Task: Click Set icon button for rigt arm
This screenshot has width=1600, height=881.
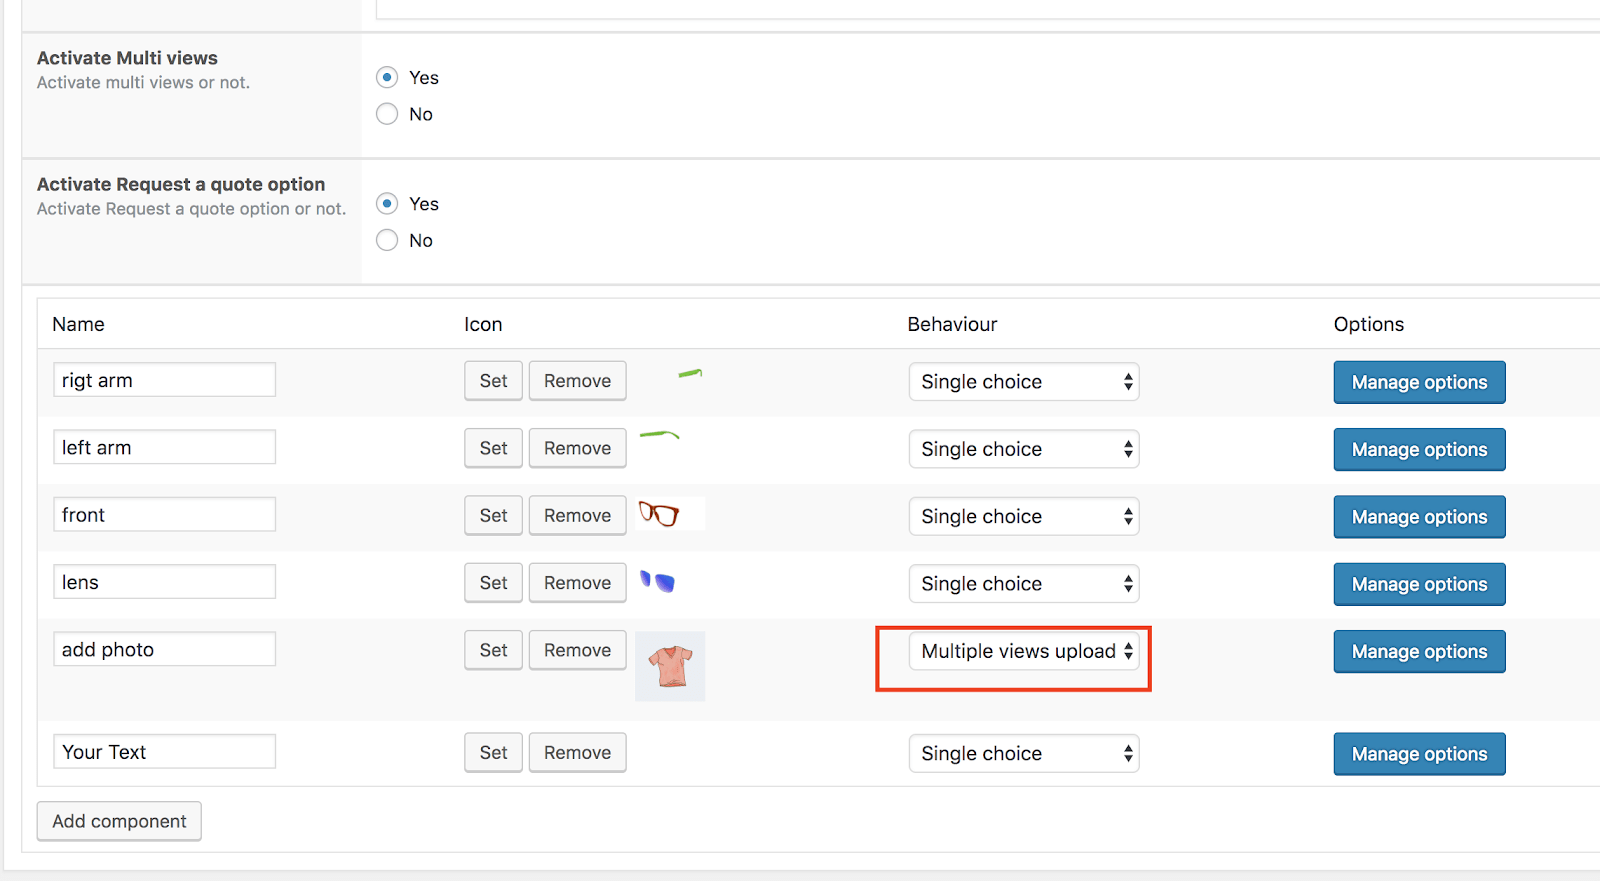Action: (x=493, y=381)
